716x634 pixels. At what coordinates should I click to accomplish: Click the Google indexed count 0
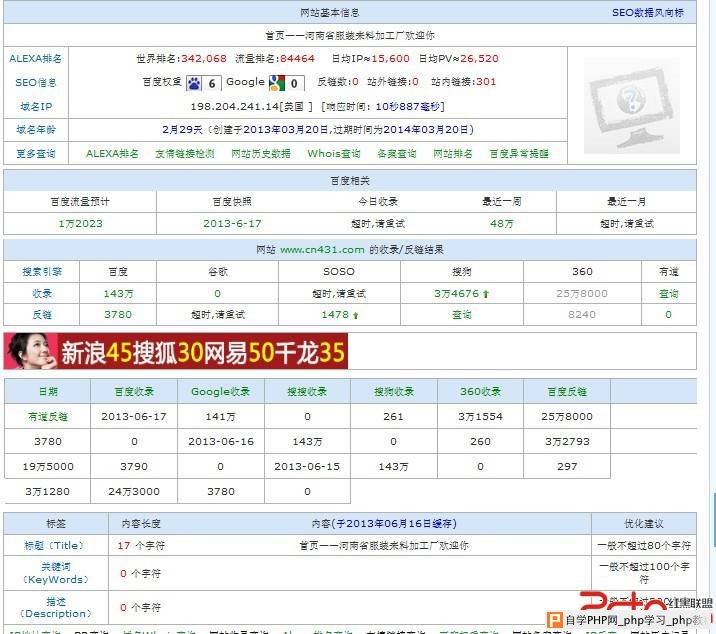217,294
